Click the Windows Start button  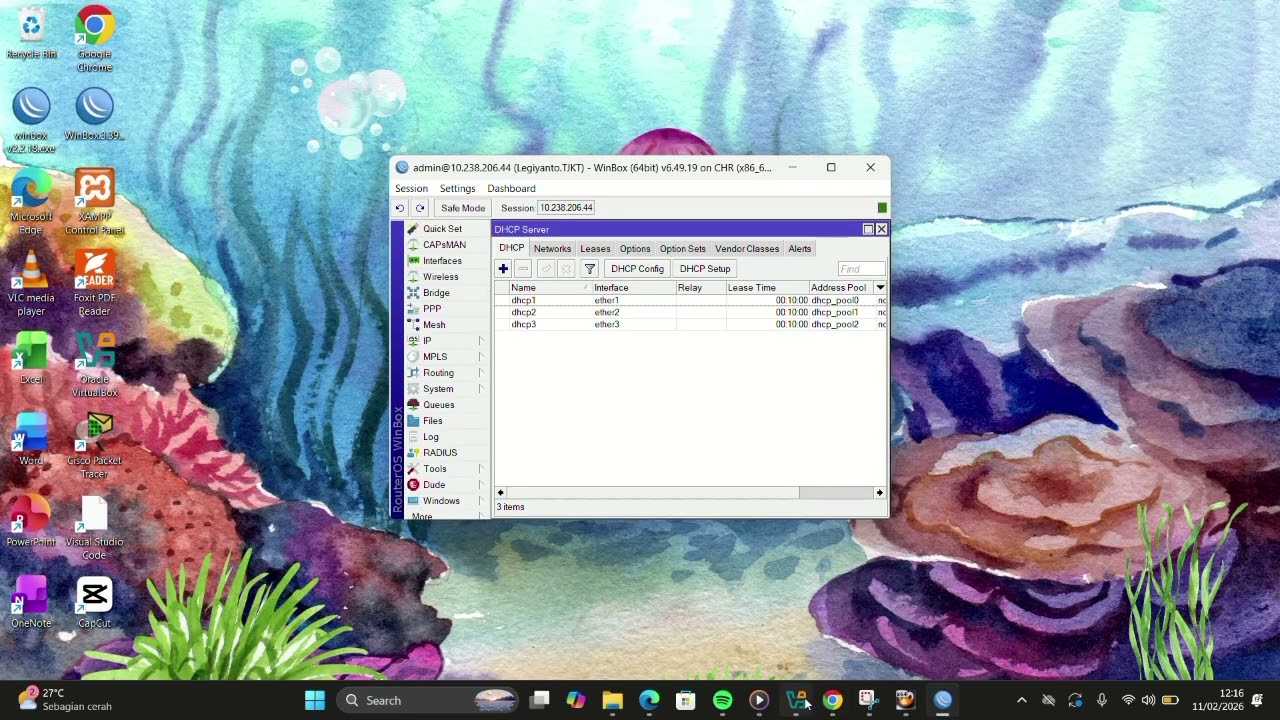coord(315,700)
